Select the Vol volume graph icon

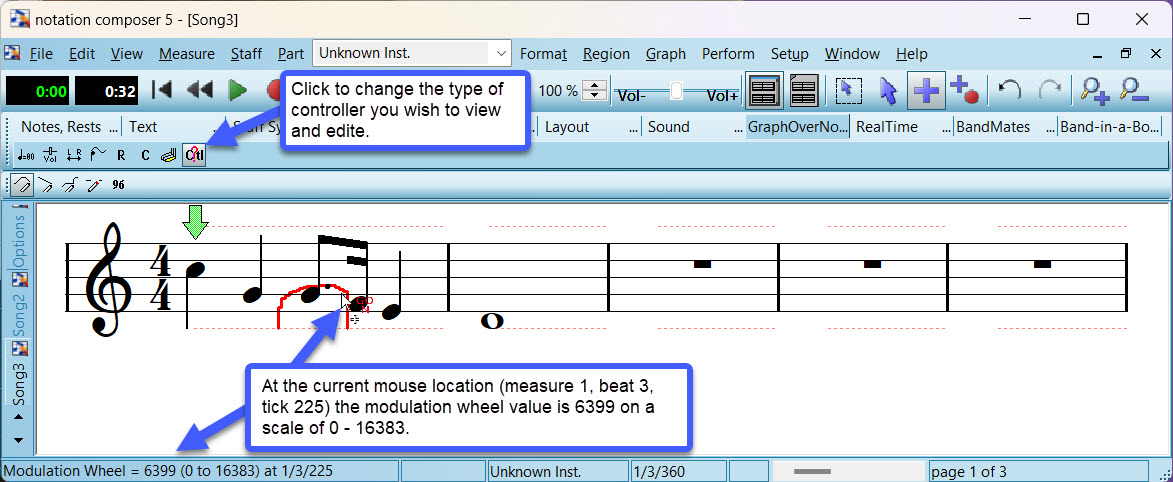click(50, 155)
